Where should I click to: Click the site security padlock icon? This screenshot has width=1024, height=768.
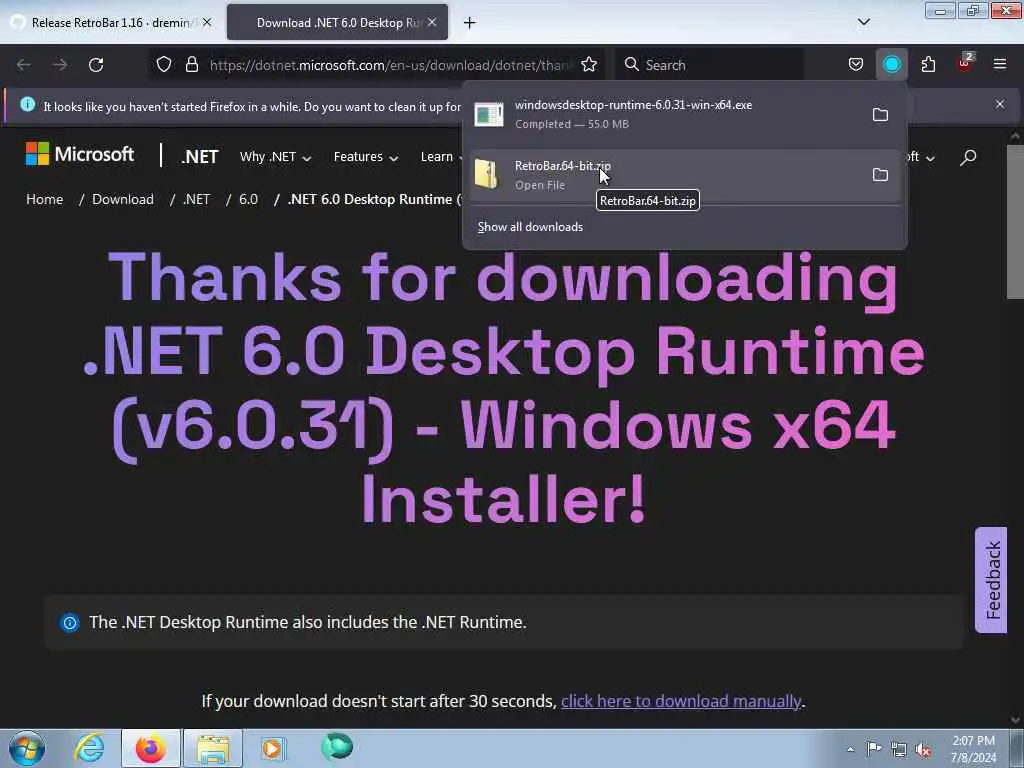pos(191,65)
